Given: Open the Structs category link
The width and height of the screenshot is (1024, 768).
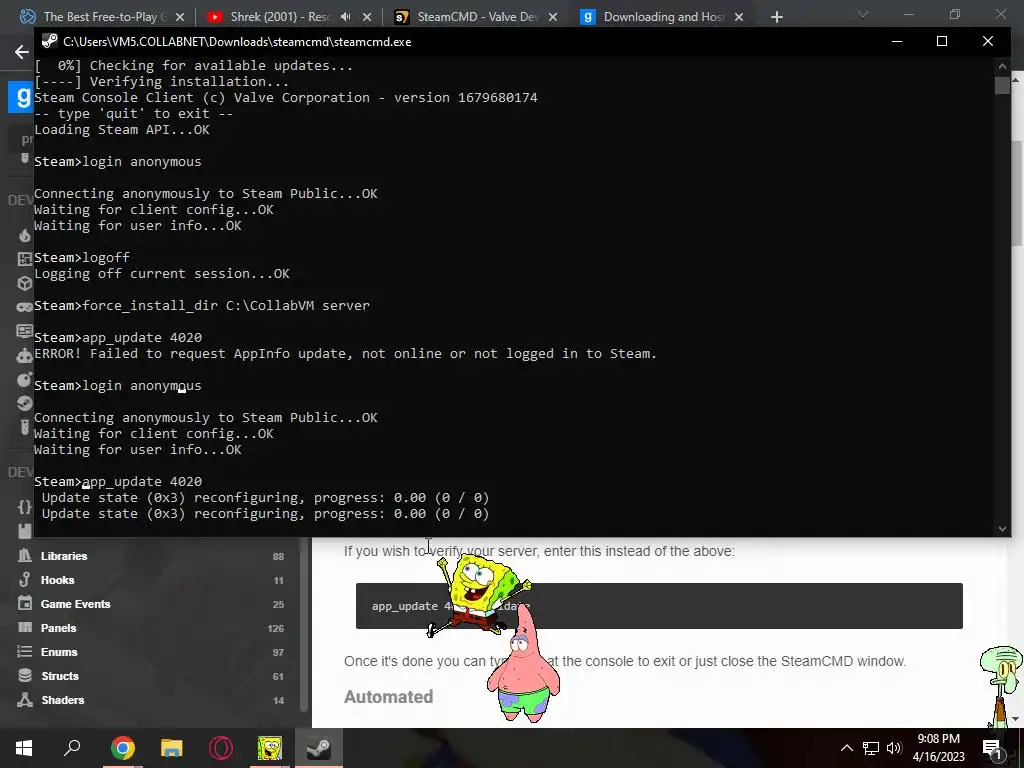Looking at the screenshot, I should point(59,676).
